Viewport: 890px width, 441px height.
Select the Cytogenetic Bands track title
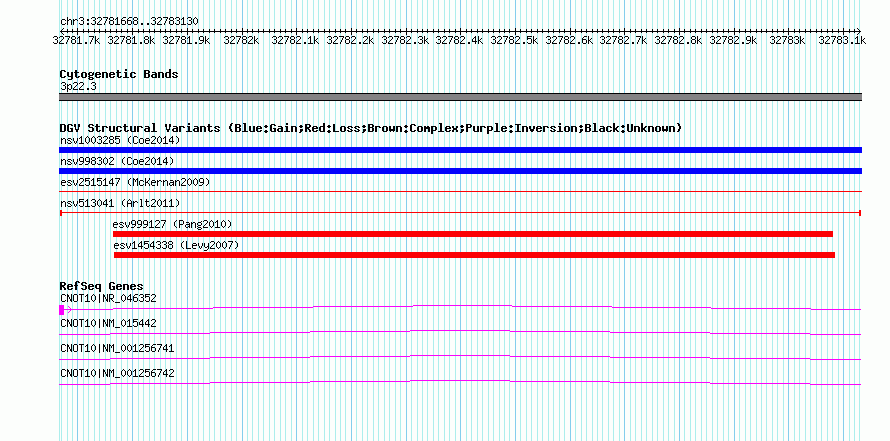point(119,74)
